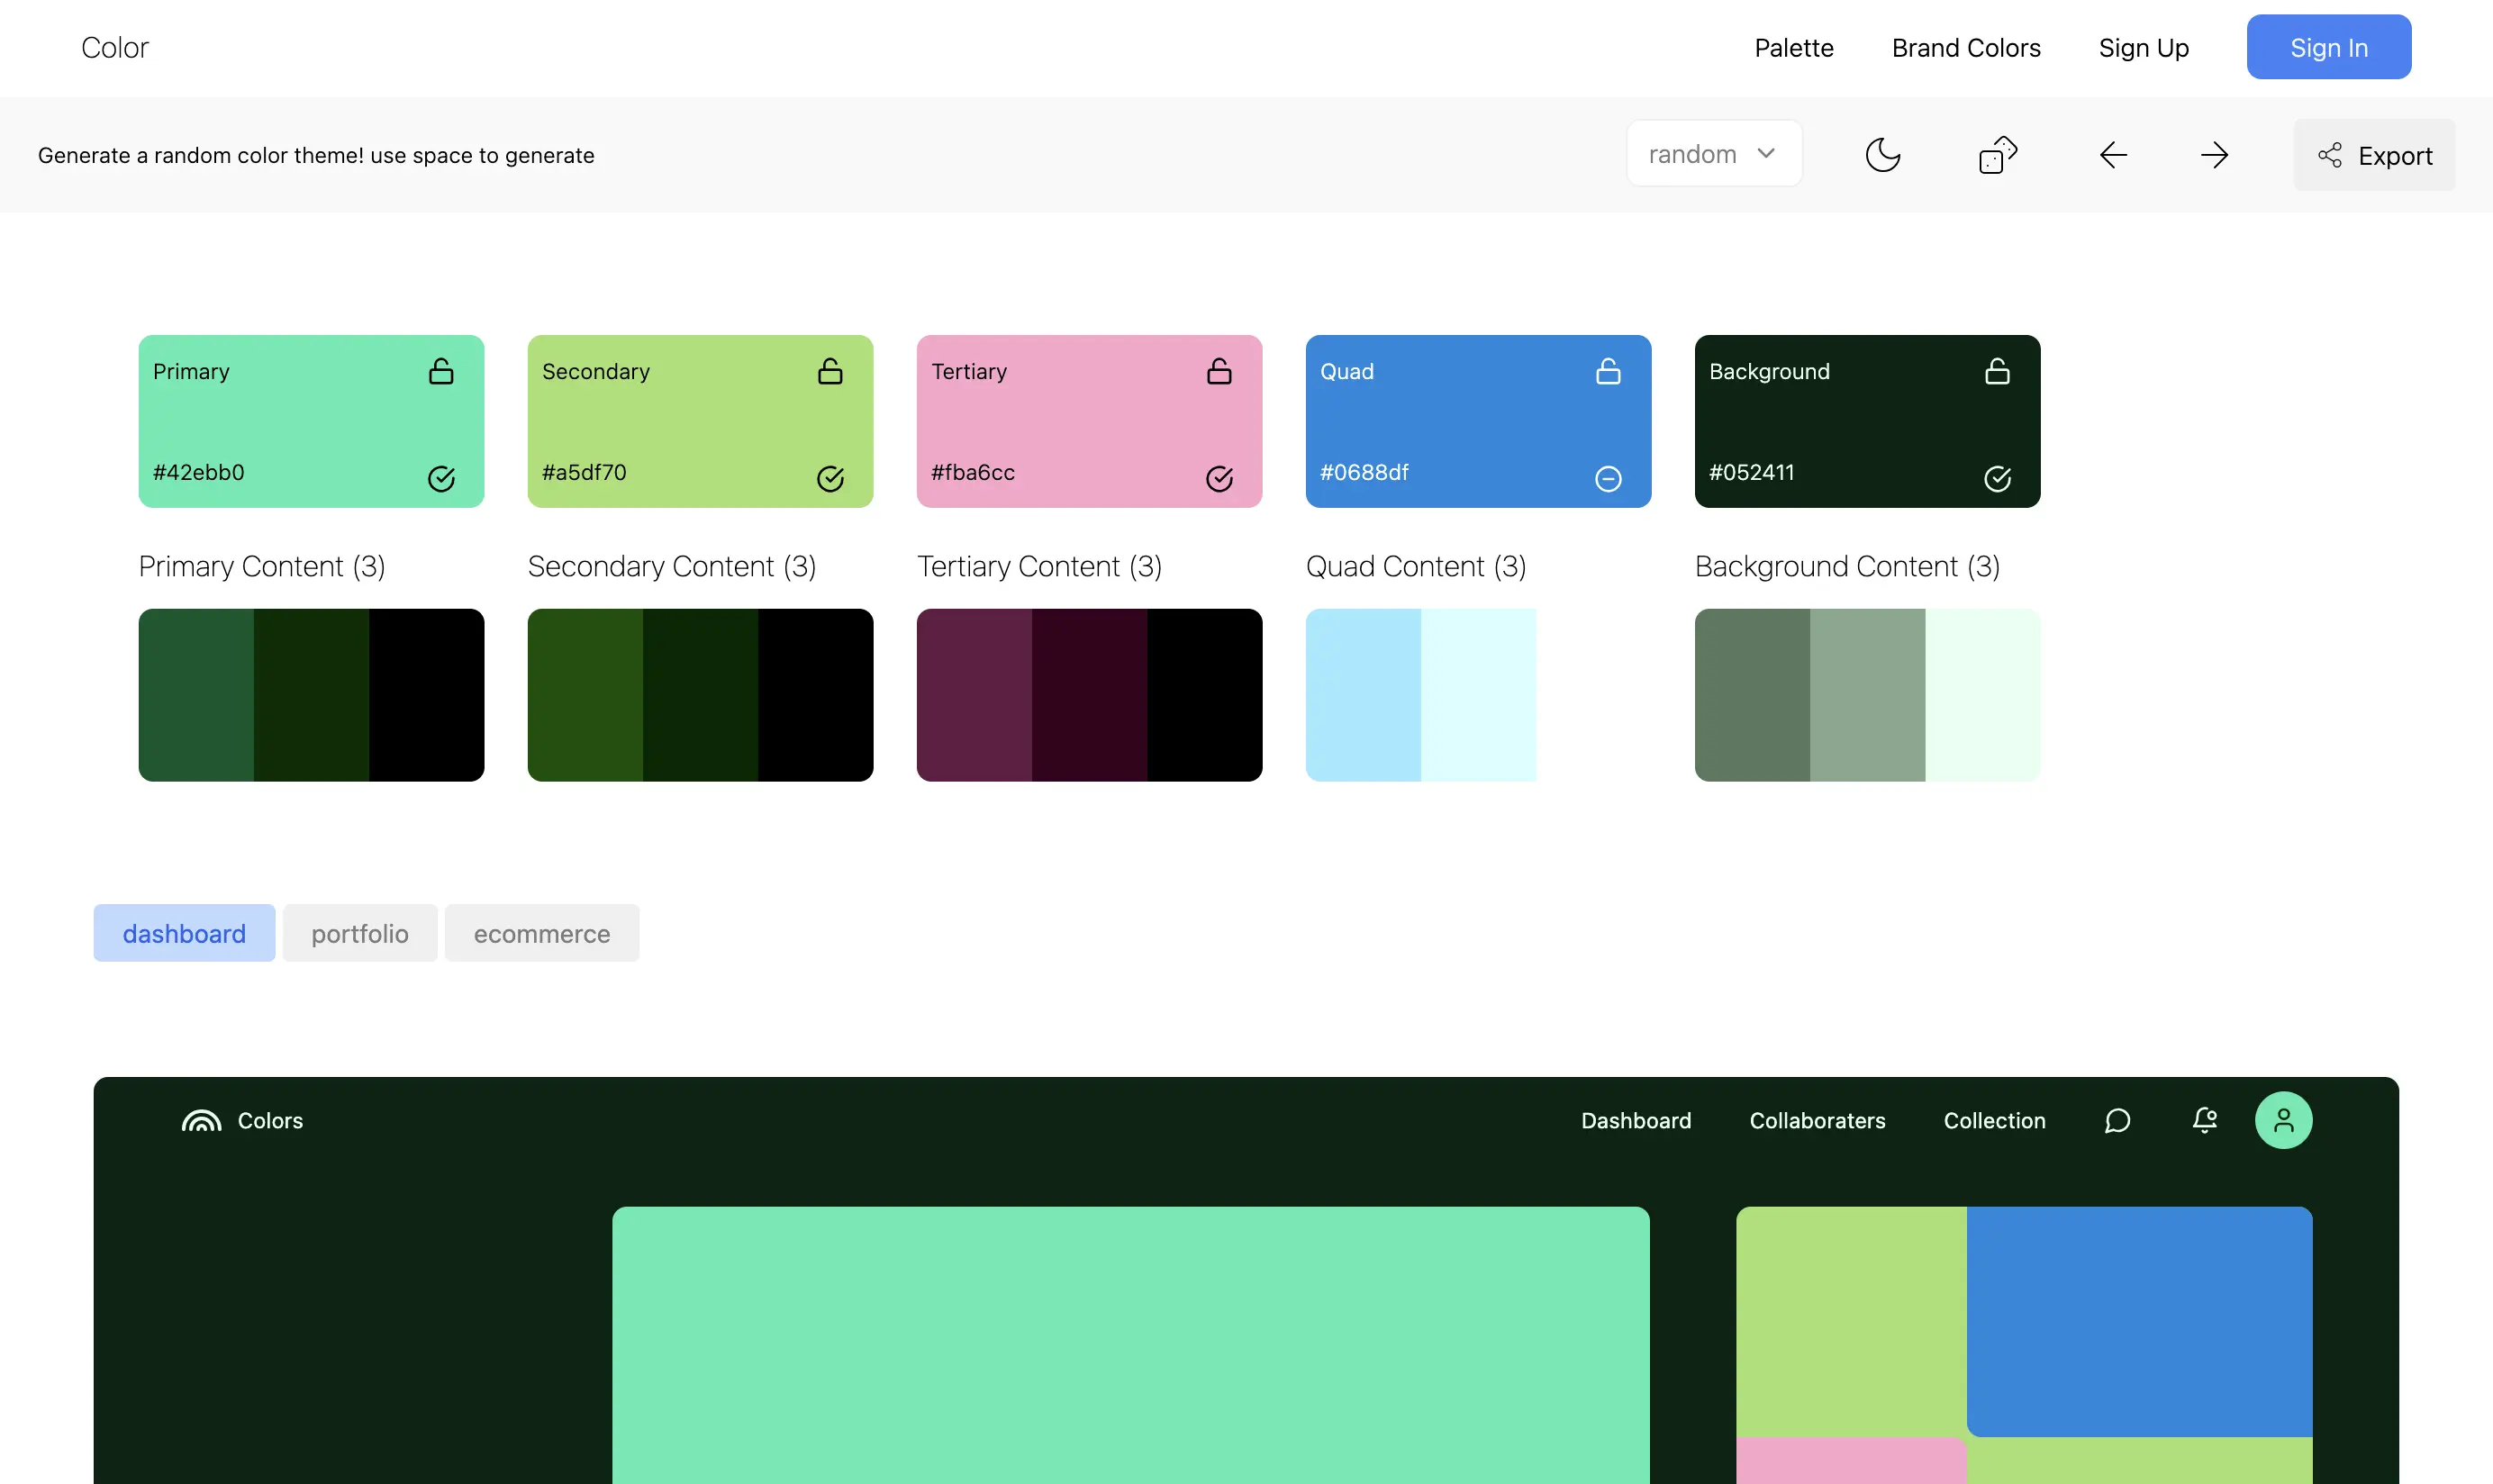Toggle lock on Secondary color card
This screenshot has width=2493, height=1484.
(x=830, y=371)
